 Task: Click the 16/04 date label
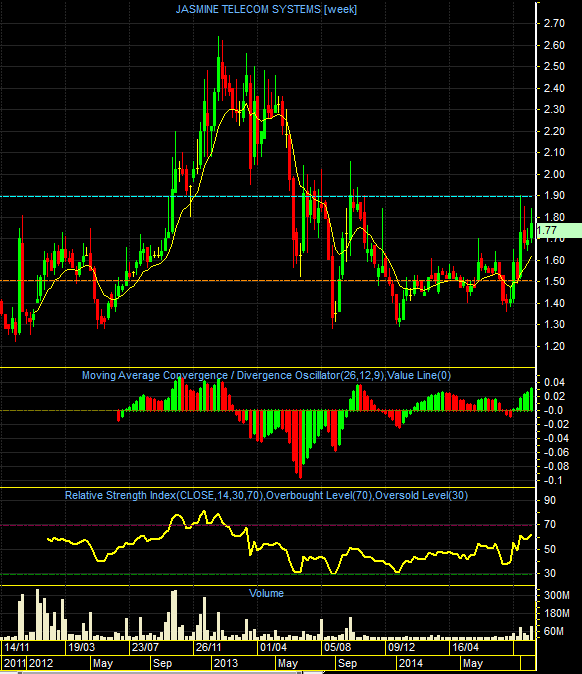click(x=465, y=647)
